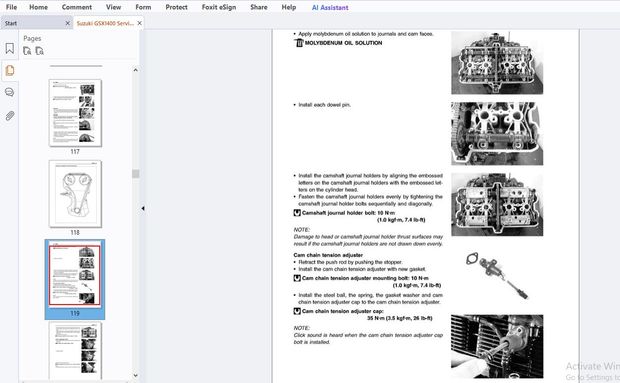
Task: Open the Comments panel icon
Action: 10,92
